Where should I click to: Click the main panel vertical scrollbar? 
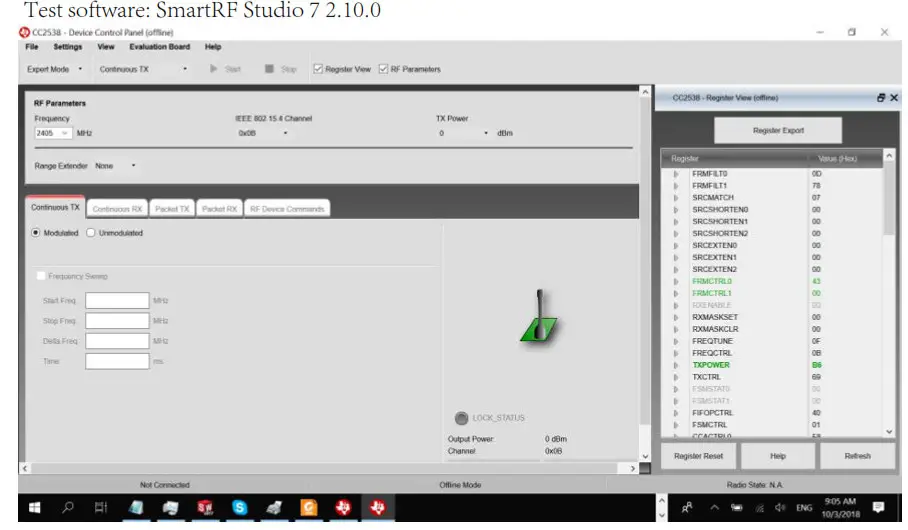(645, 261)
